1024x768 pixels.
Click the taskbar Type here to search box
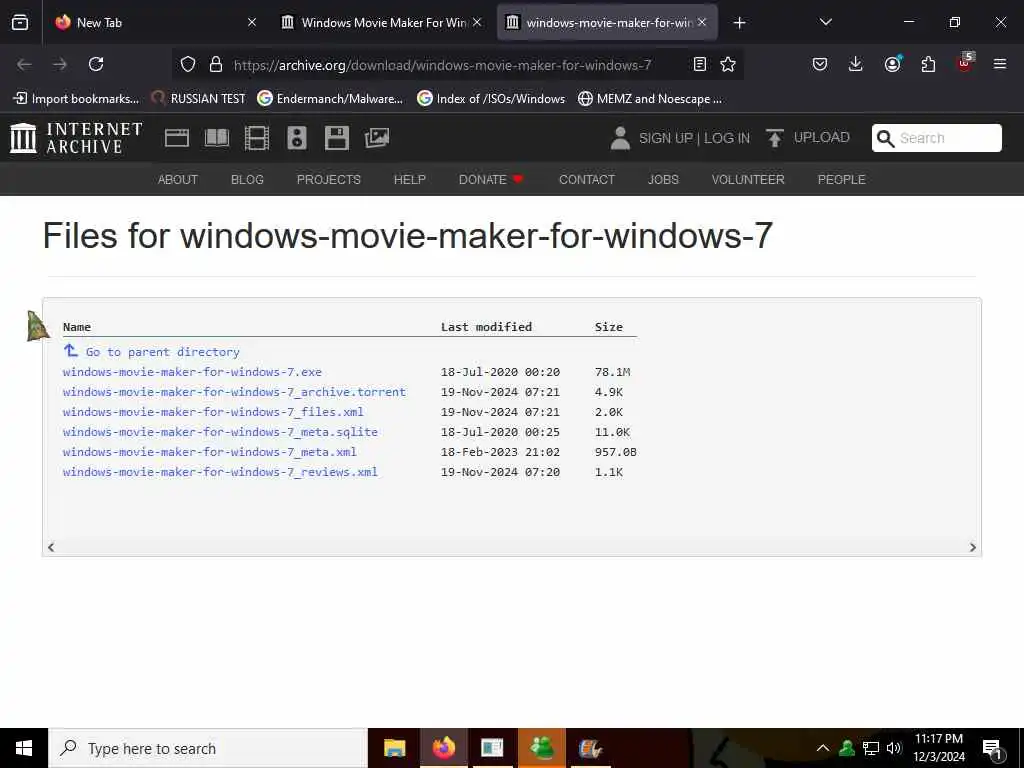click(208, 748)
